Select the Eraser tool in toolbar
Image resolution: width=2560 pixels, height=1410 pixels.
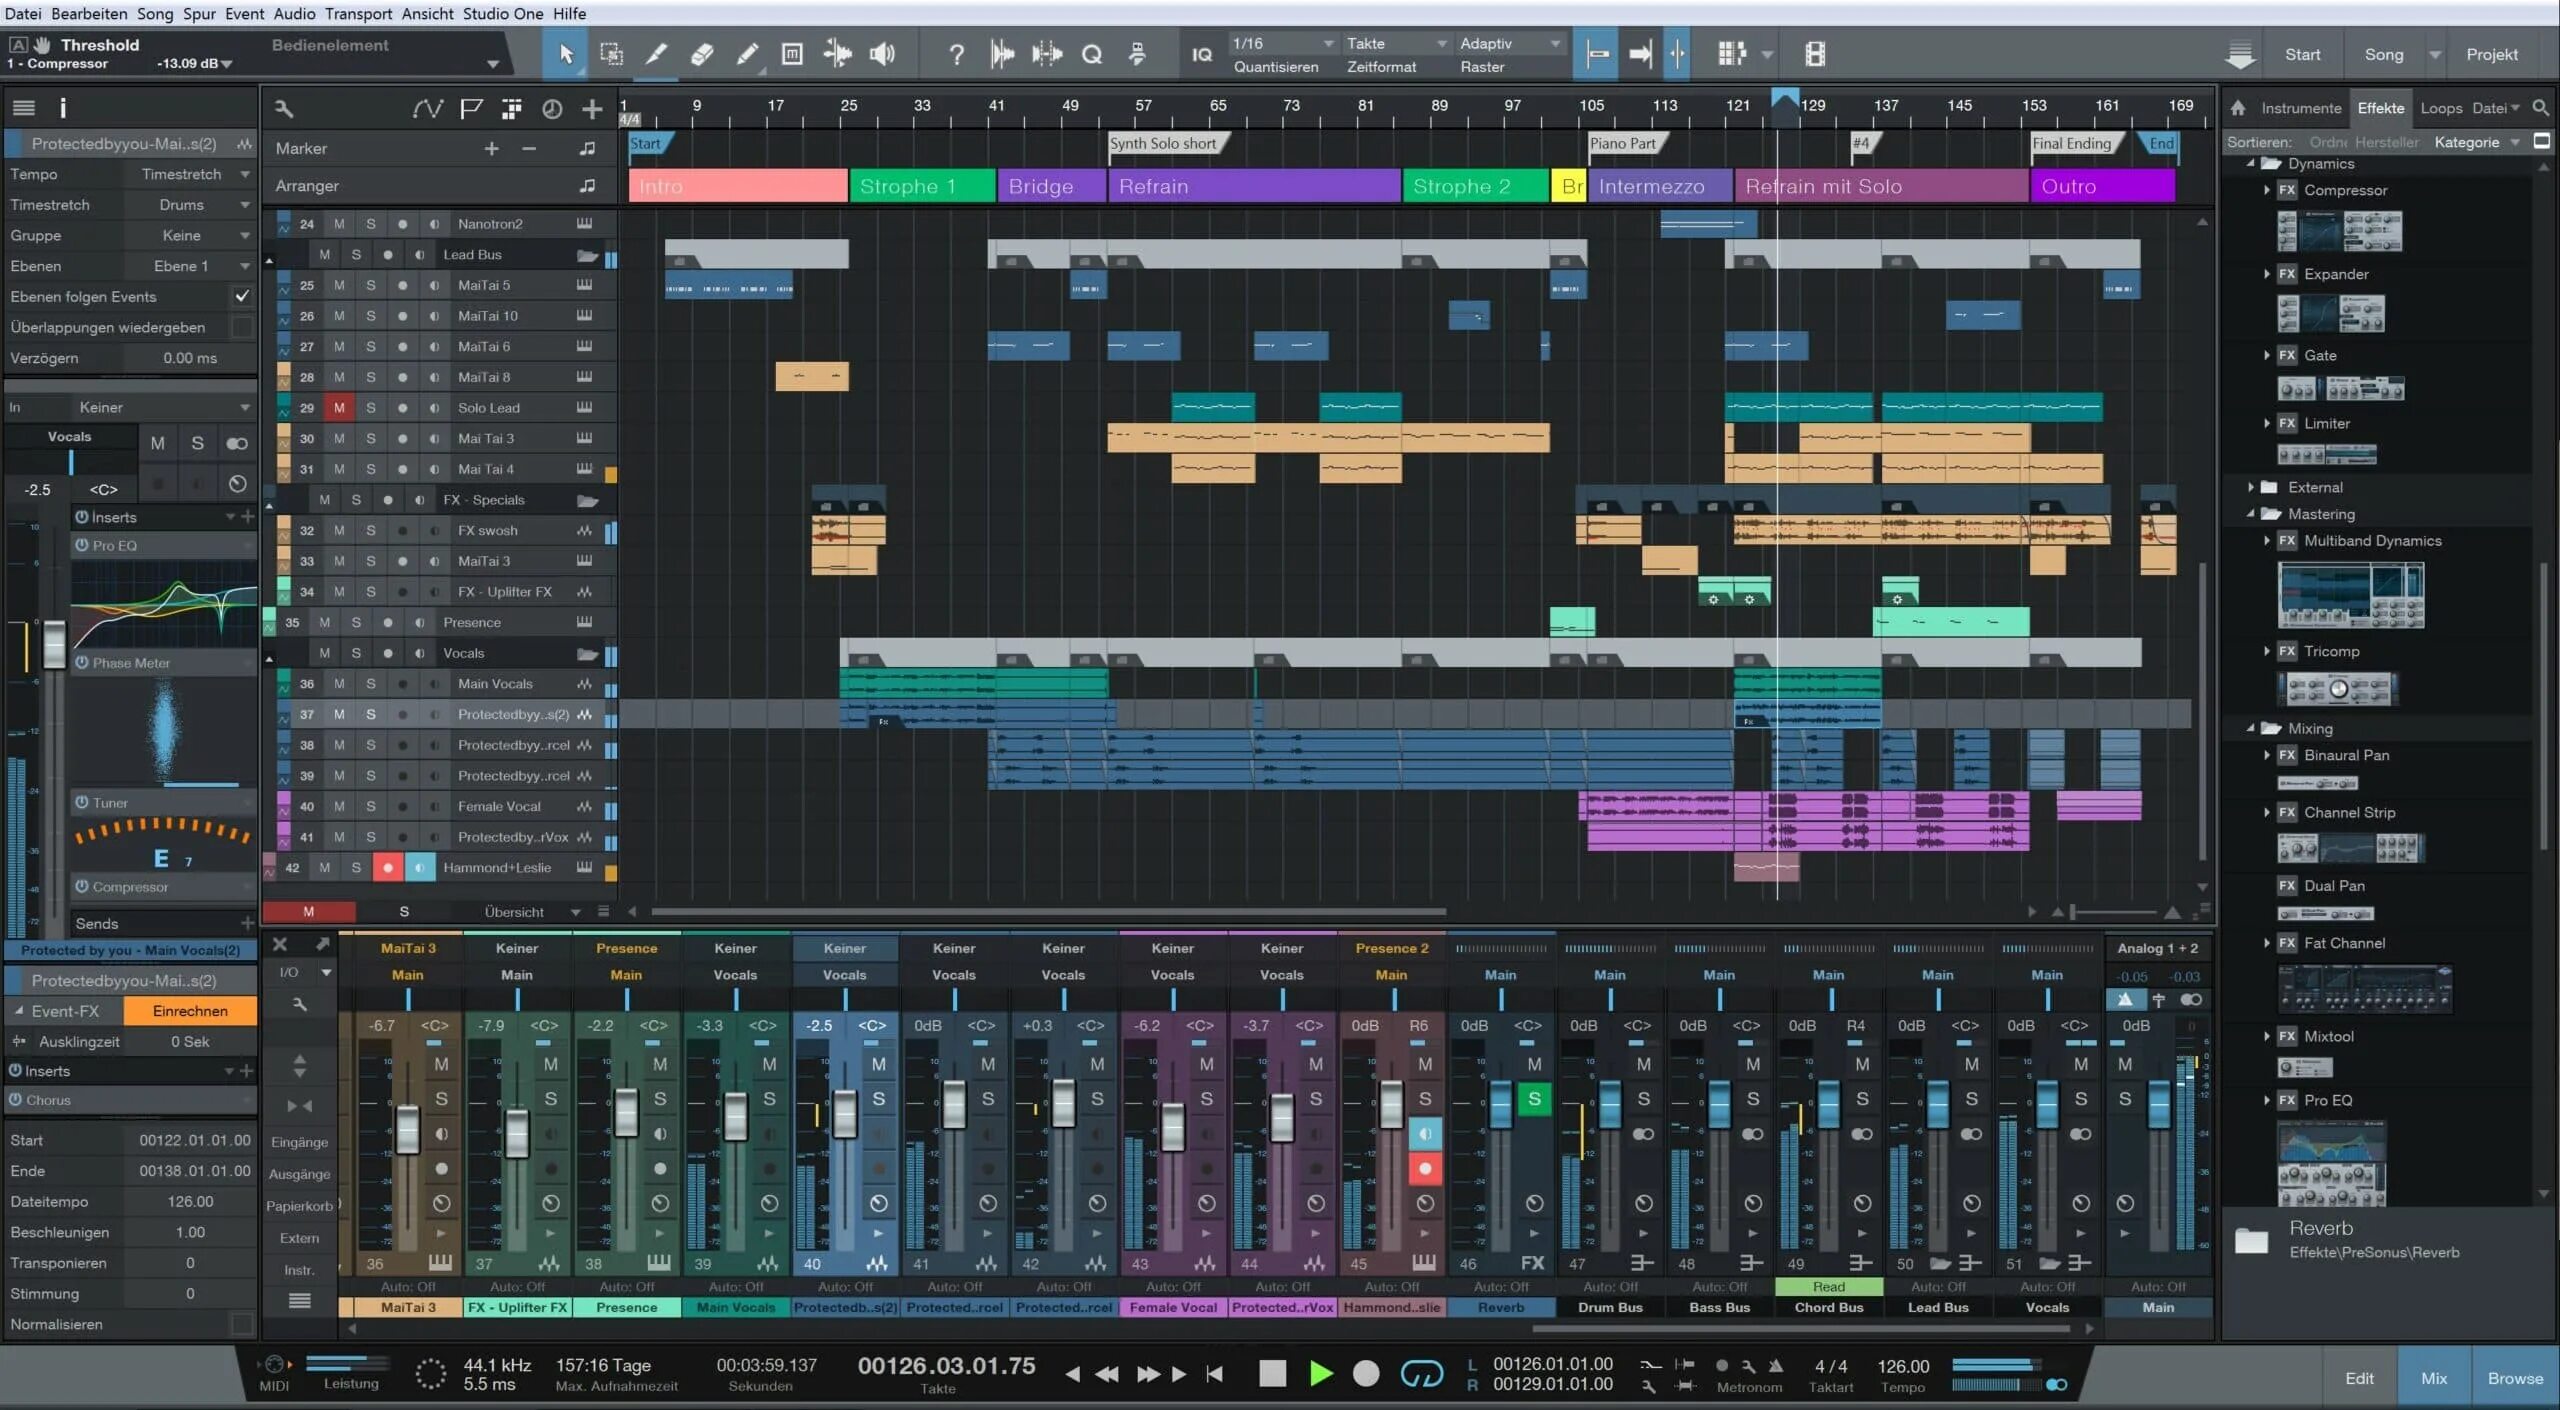(x=703, y=54)
